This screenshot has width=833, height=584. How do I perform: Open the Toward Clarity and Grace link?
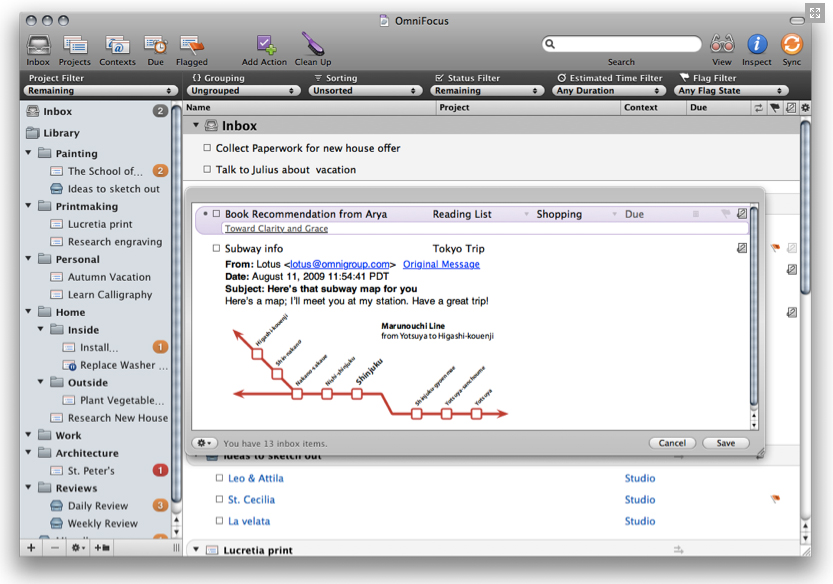(276, 228)
